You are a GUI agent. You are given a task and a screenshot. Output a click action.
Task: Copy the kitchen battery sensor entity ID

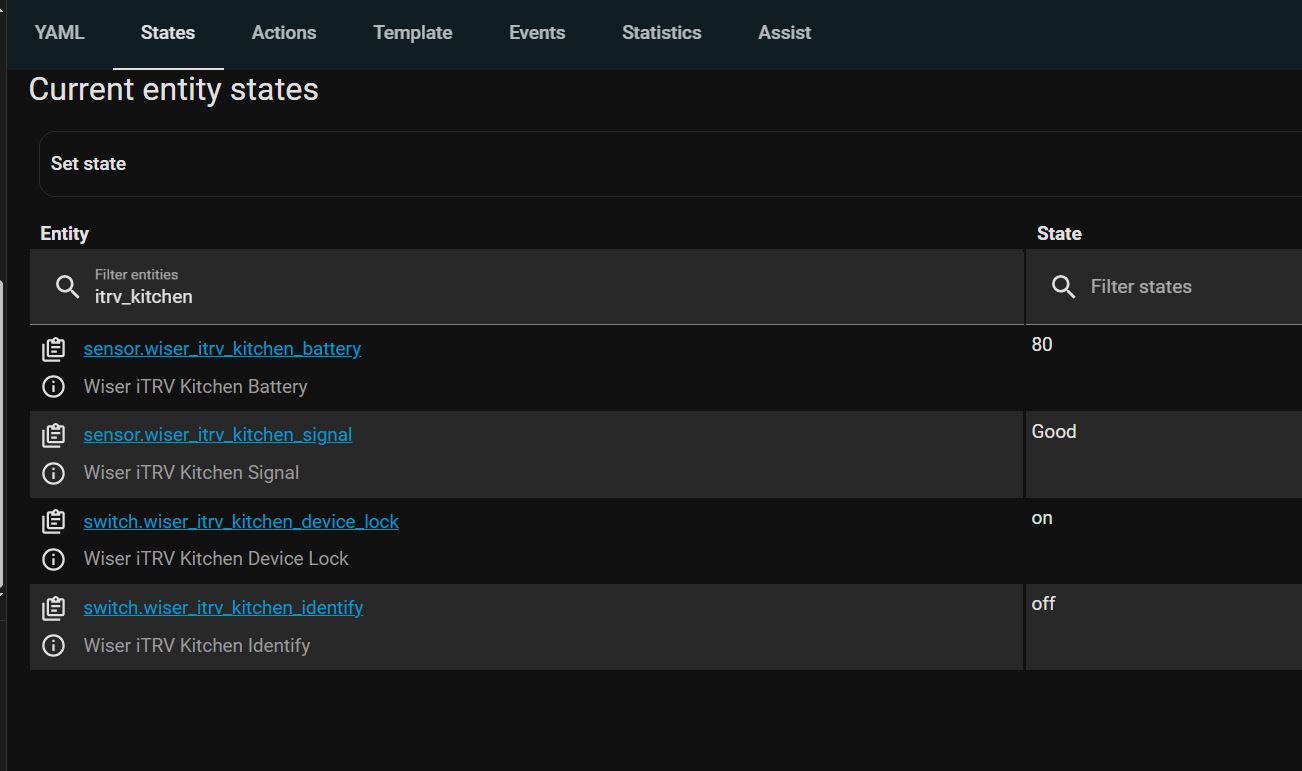[54, 349]
